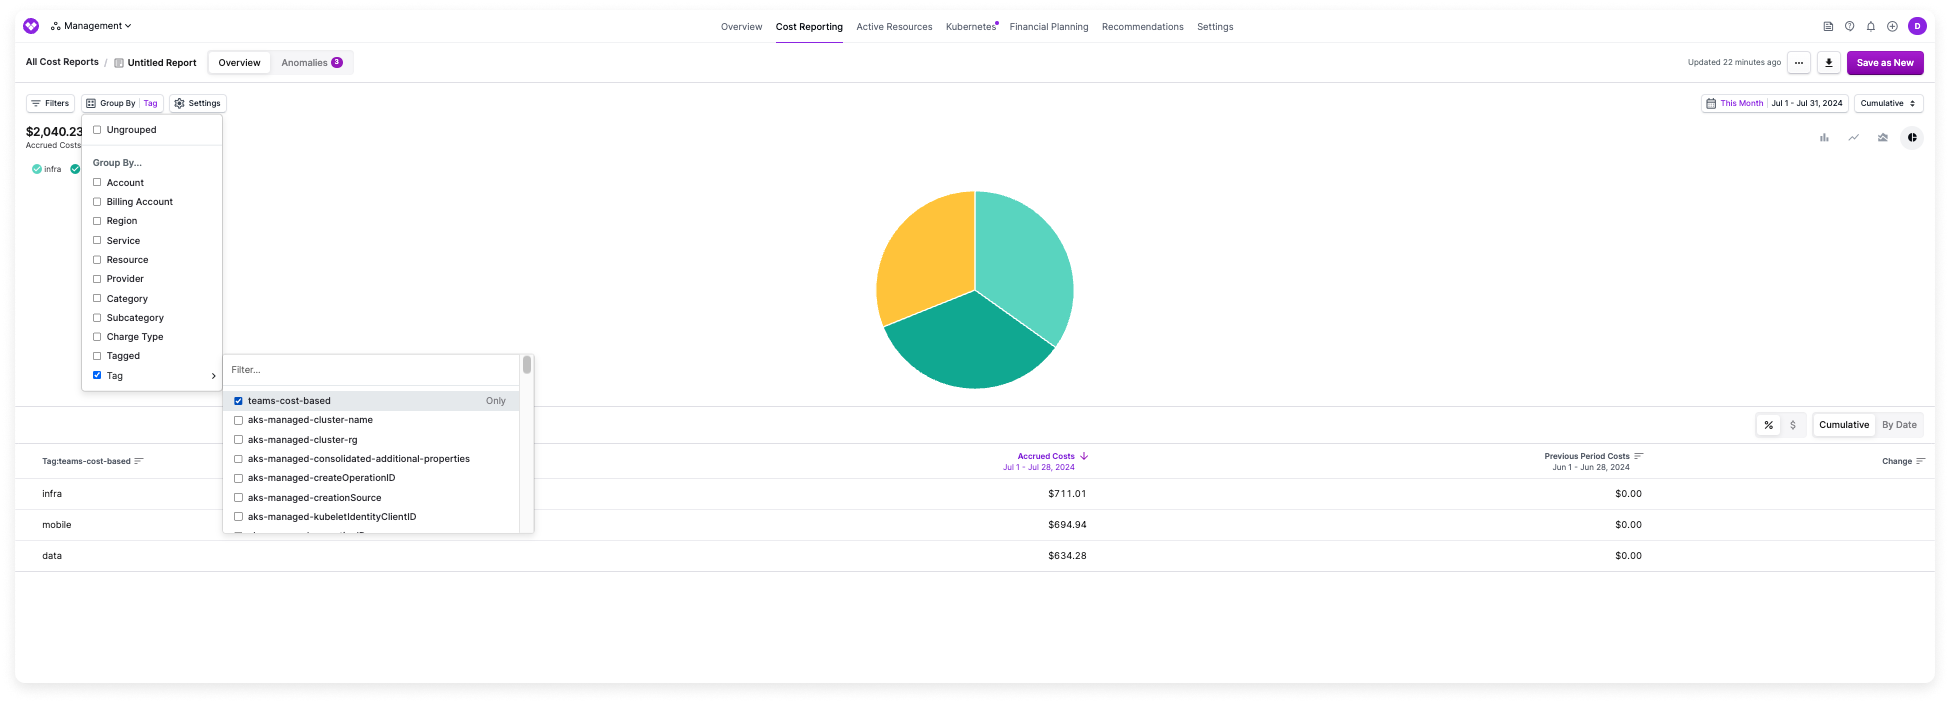Viewport: 1950px width, 703px height.
Task: Click the Tag:teams-cost-based column sort icon
Action: [139, 461]
